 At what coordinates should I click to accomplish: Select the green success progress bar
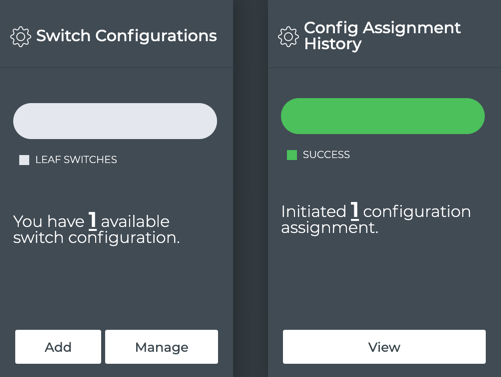pos(383,116)
